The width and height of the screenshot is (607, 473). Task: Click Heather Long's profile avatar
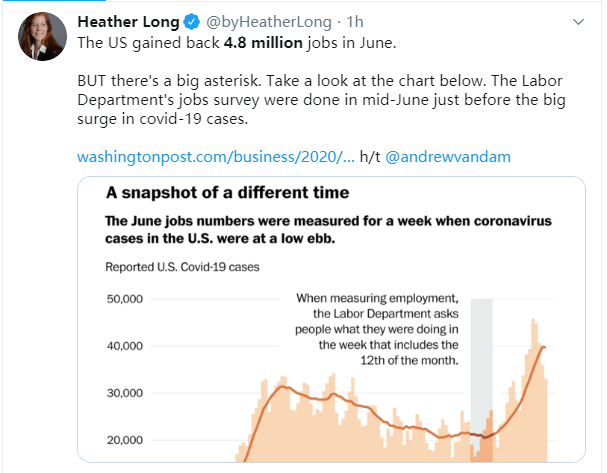coord(43,36)
